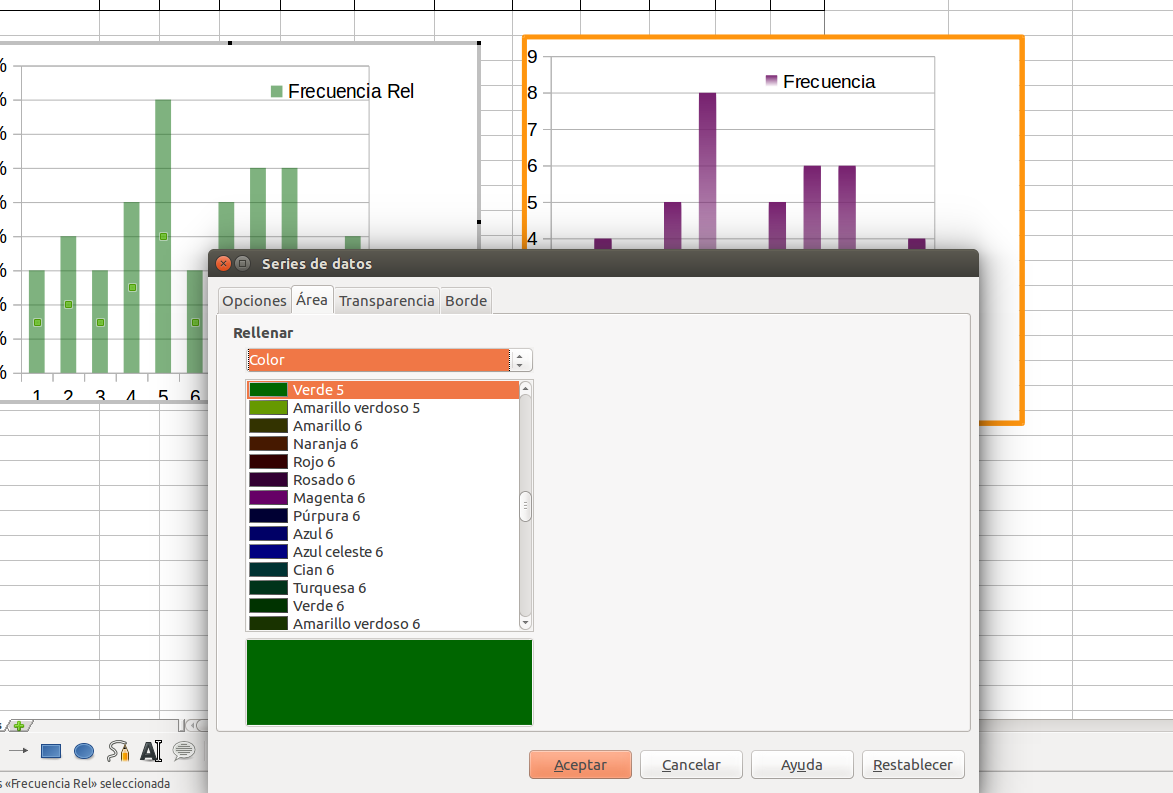1173x793 pixels.
Task: Pick the Magenta 6 color entry
Action: [x=329, y=498]
